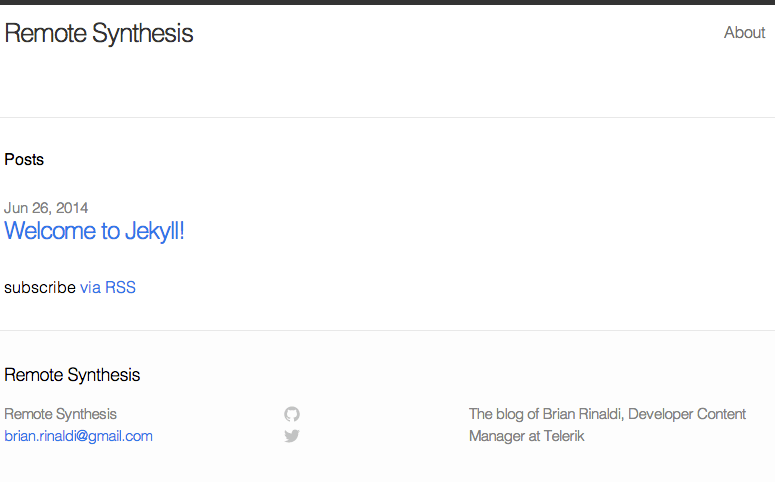Open the GitHub icon link in footer
The height and width of the screenshot is (482, 775).
[x=292, y=414]
